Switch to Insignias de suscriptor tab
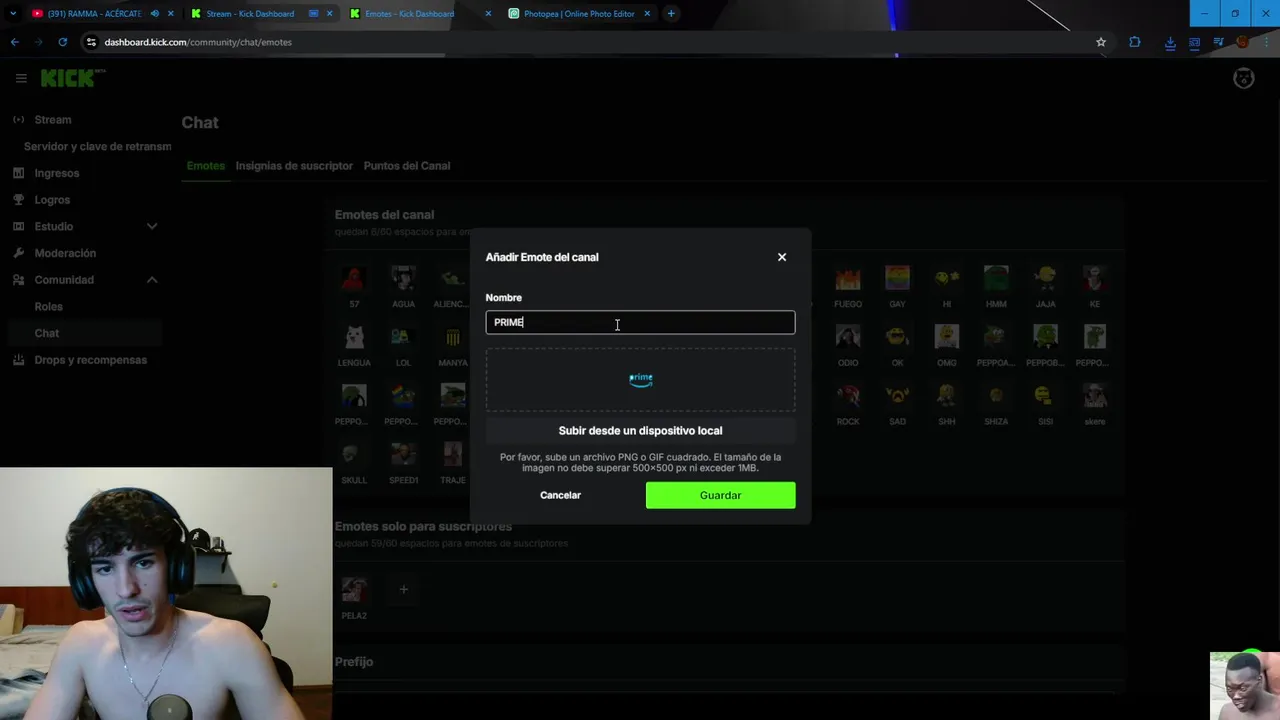 click(294, 166)
